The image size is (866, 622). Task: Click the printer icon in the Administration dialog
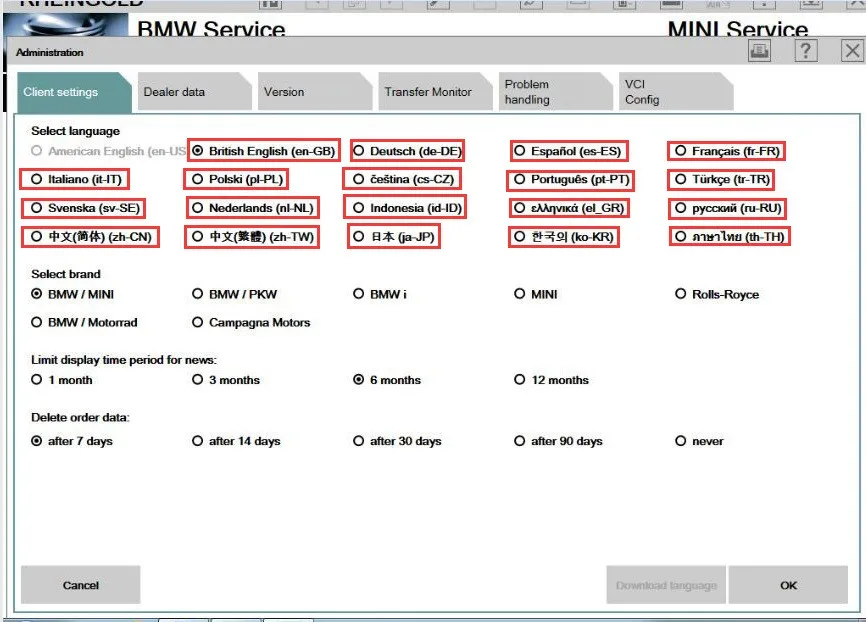pyautogui.click(x=758, y=50)
